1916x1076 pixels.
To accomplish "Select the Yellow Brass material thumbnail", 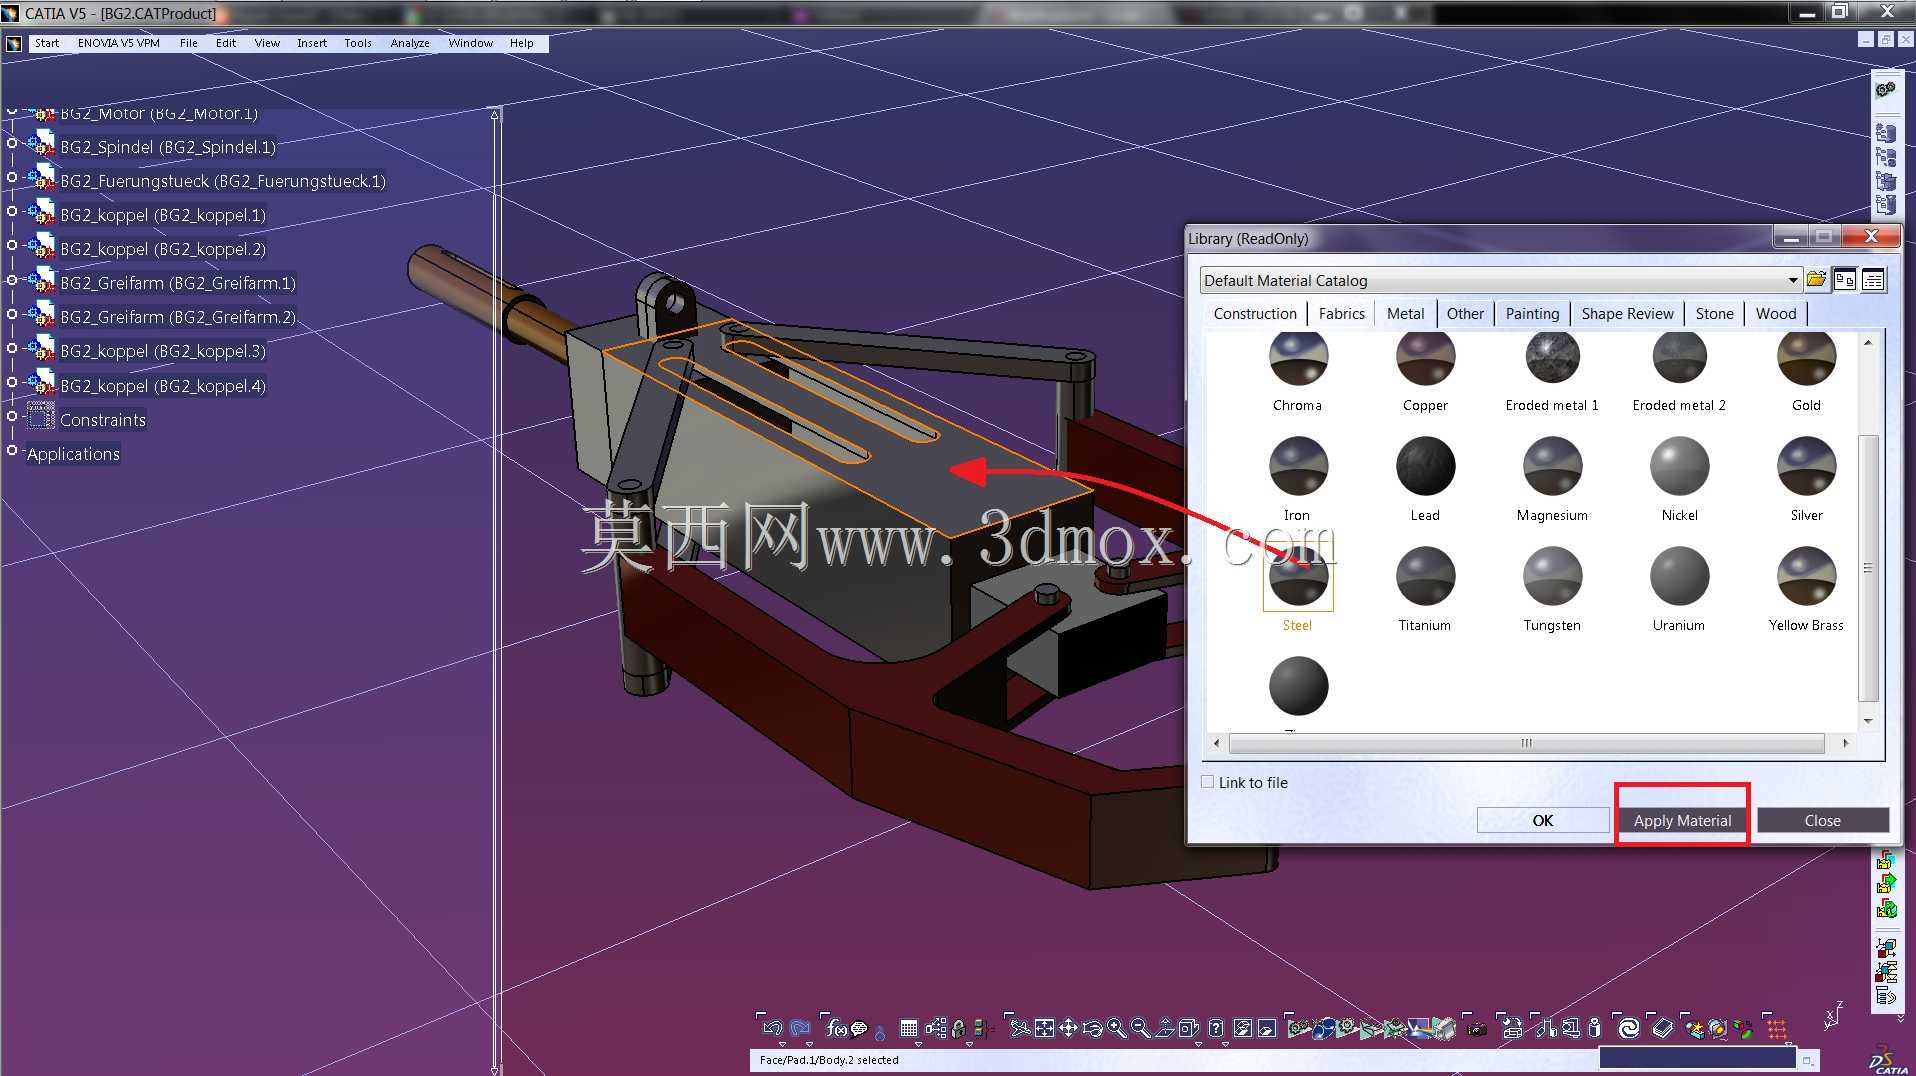I will [x=1806, y=576].
